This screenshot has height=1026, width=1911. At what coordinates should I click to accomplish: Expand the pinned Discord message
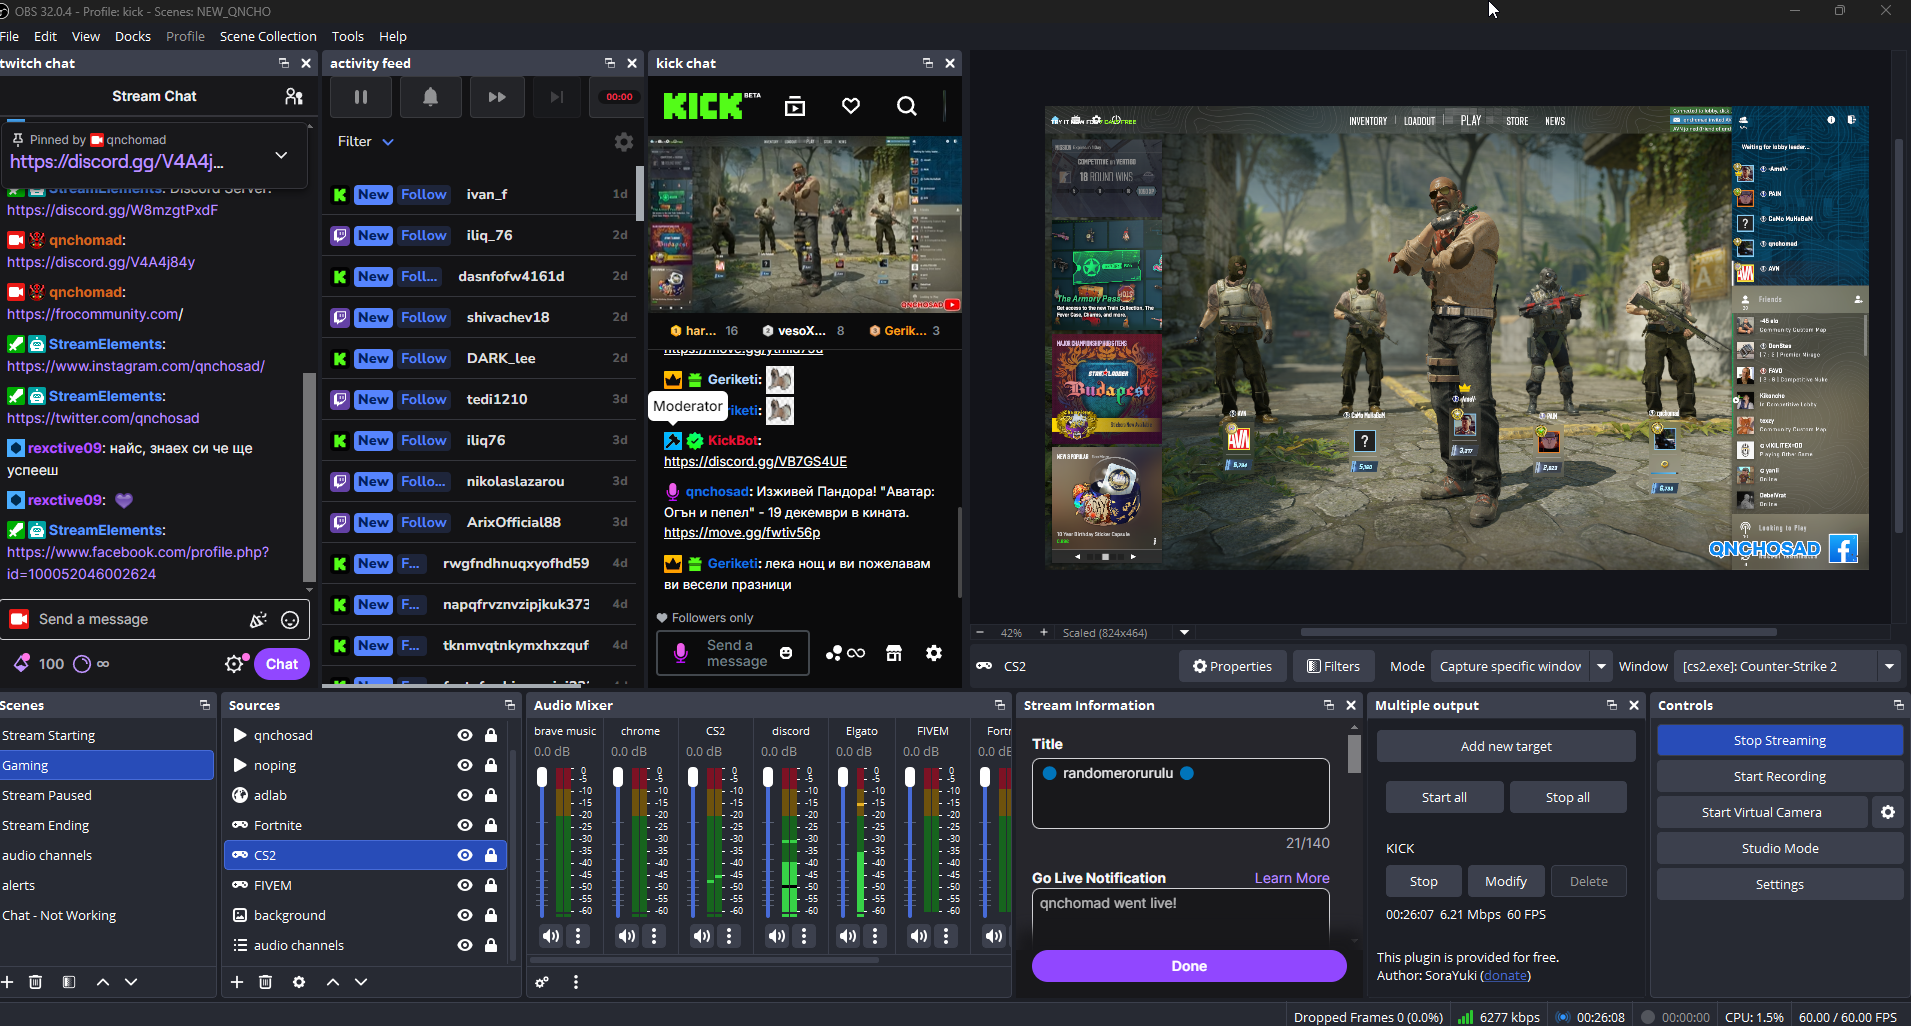[281, 155]
